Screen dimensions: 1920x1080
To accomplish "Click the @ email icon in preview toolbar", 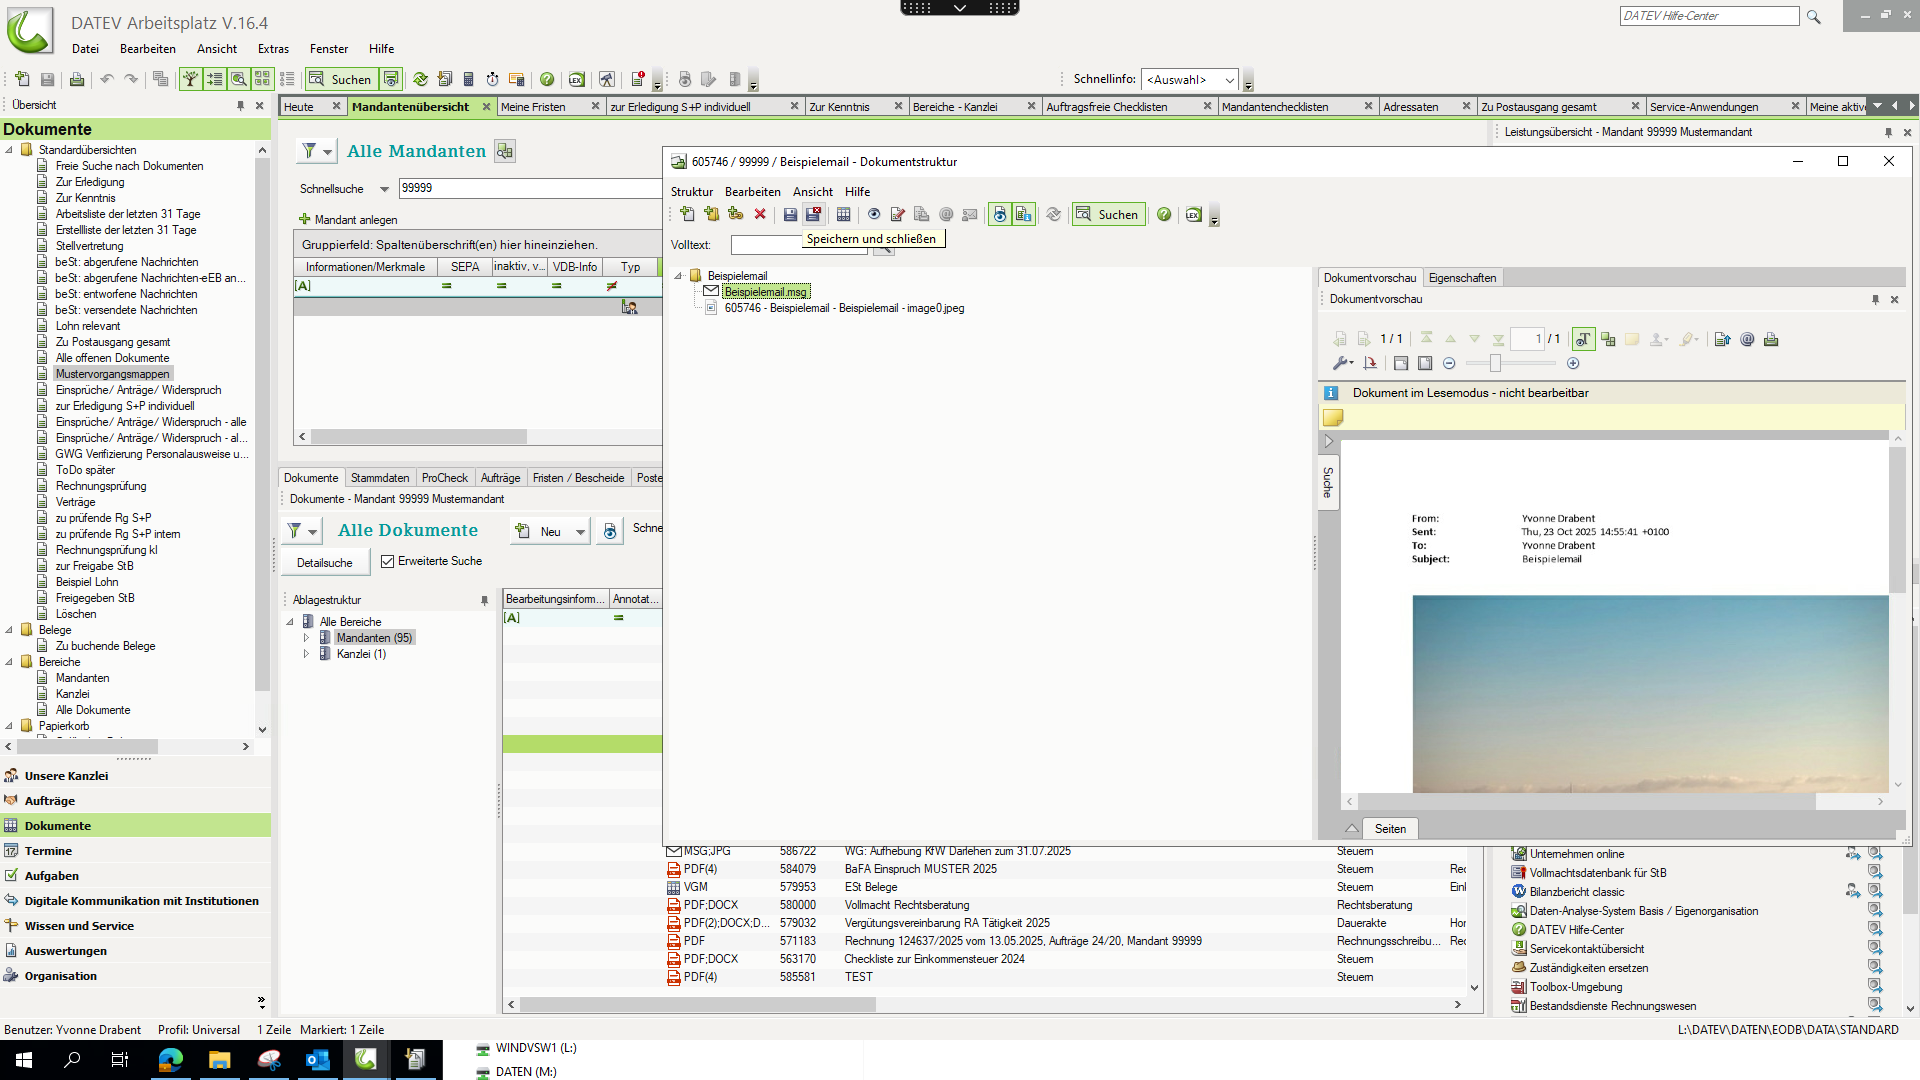I will click(x=1747, y=340).
